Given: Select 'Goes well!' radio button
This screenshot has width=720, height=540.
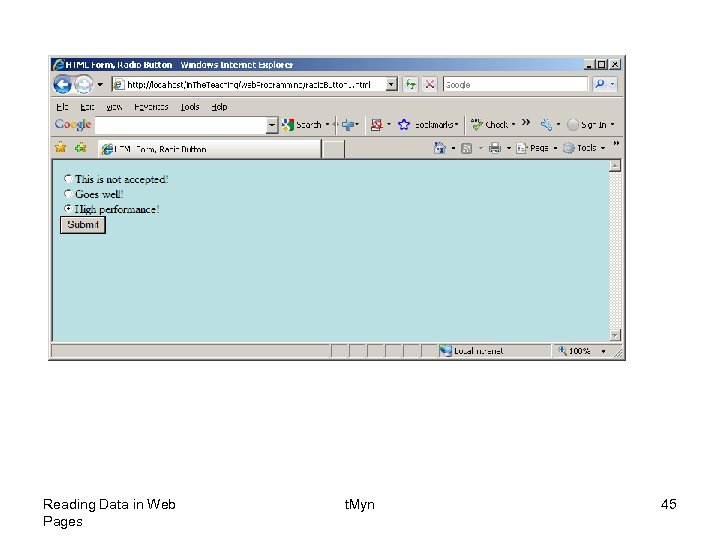Looking at the screenshot, I should click(68, 193).
